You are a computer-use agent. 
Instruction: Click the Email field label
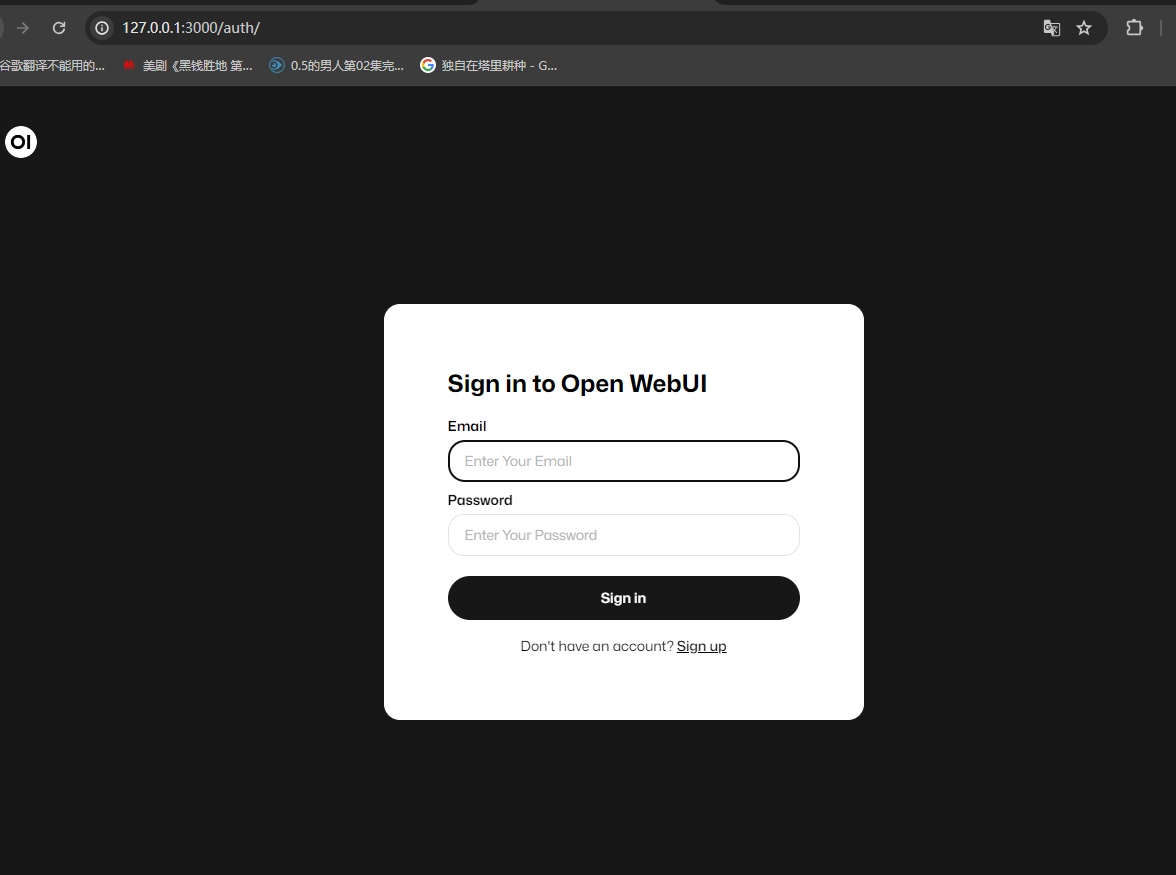pos(466,426)
